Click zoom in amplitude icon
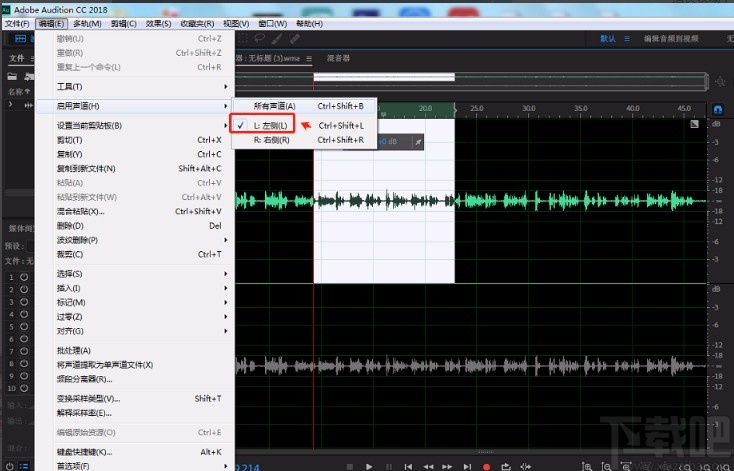Image resolution: width=734 pixels, height=471 pixels. (x=587, y=466)
